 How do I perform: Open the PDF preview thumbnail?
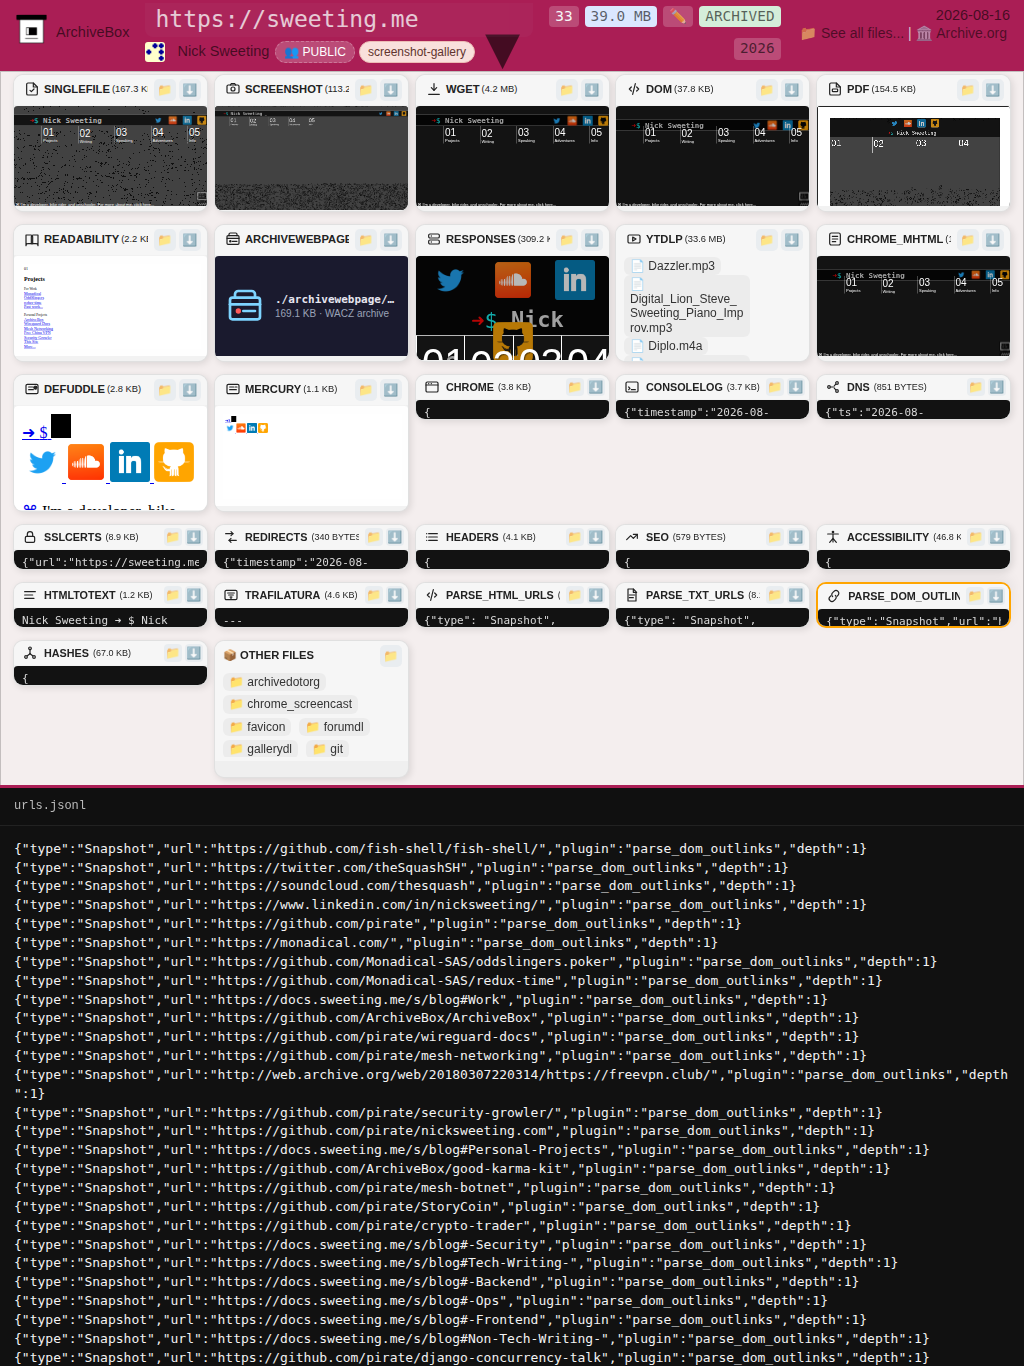click(913, 158)
